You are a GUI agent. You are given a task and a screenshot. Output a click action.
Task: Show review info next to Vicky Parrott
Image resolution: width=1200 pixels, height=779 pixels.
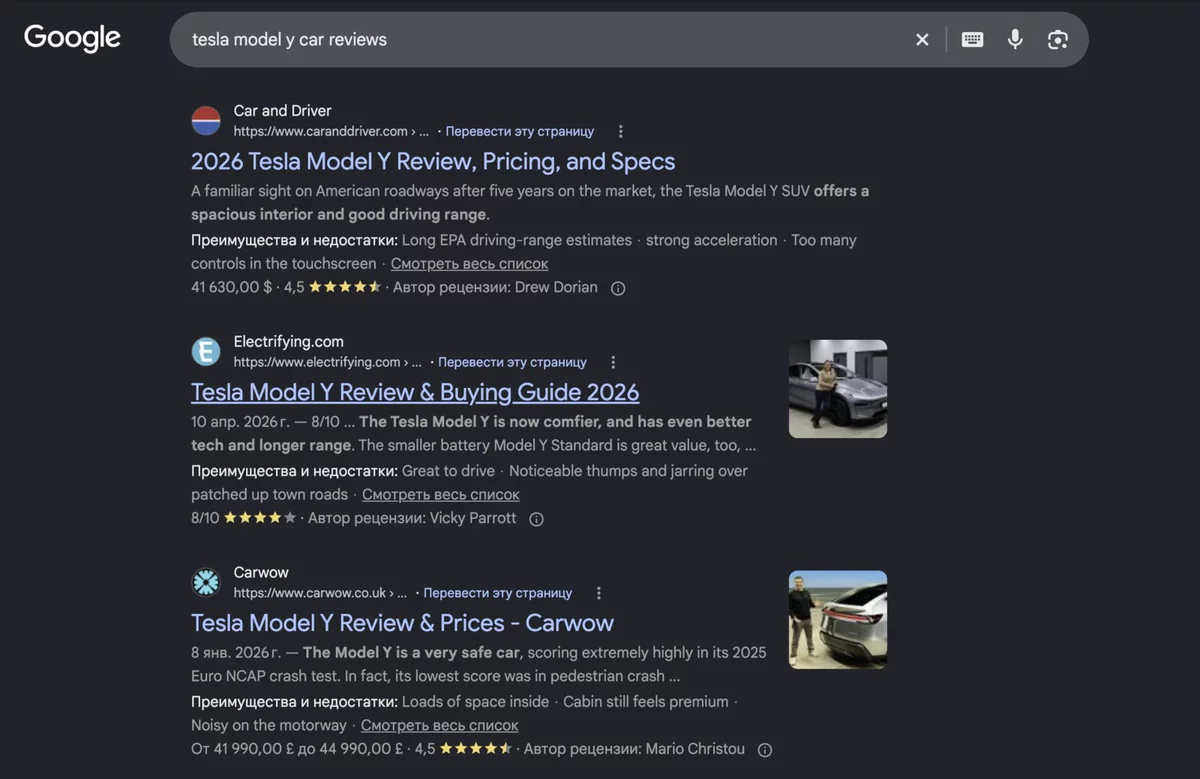(536, 520)
